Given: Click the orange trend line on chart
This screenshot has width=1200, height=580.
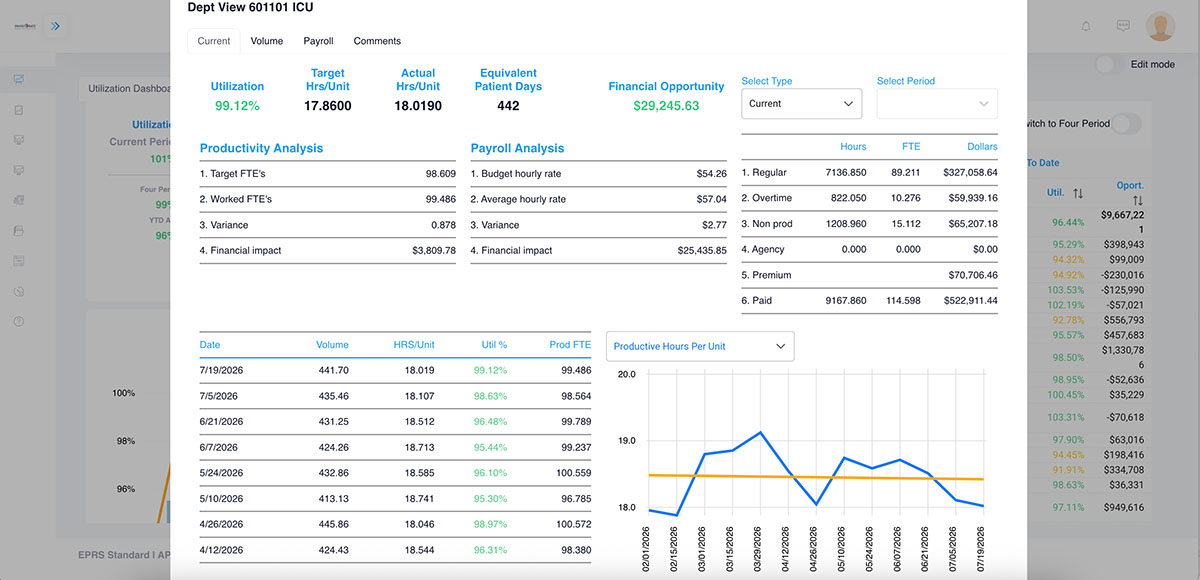Looking at the screenshot, I should pos(816,477).
